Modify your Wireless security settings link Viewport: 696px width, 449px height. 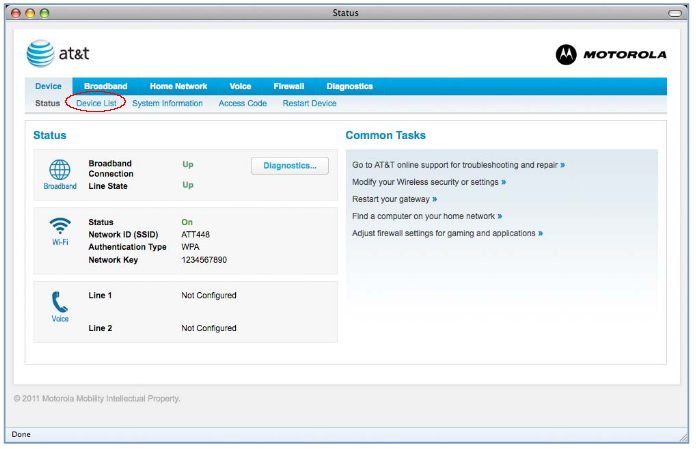(x=428, y=182)
